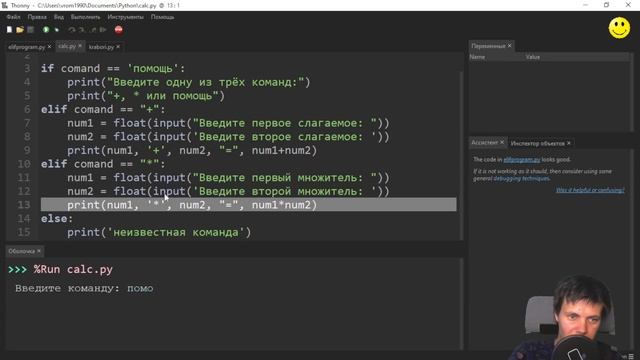Select the Переменные panel tab
This screenshot has width=640, height=360.
click(488, 46)
